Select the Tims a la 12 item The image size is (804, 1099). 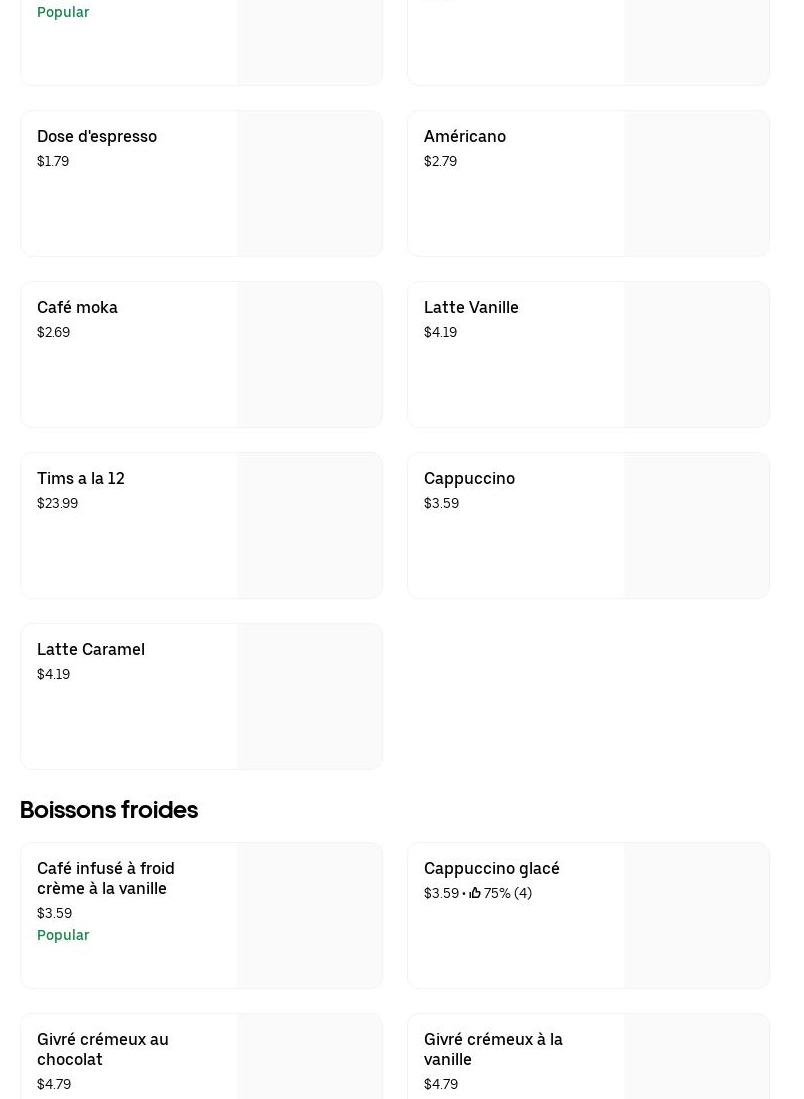click(x=81, y=478)
